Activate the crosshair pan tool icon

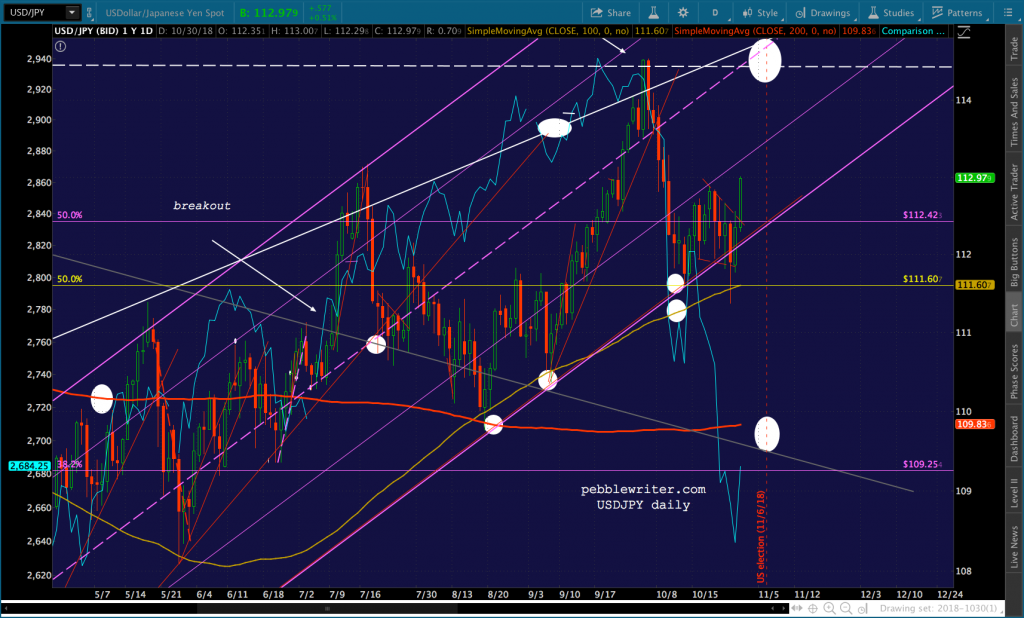[813, 608]
